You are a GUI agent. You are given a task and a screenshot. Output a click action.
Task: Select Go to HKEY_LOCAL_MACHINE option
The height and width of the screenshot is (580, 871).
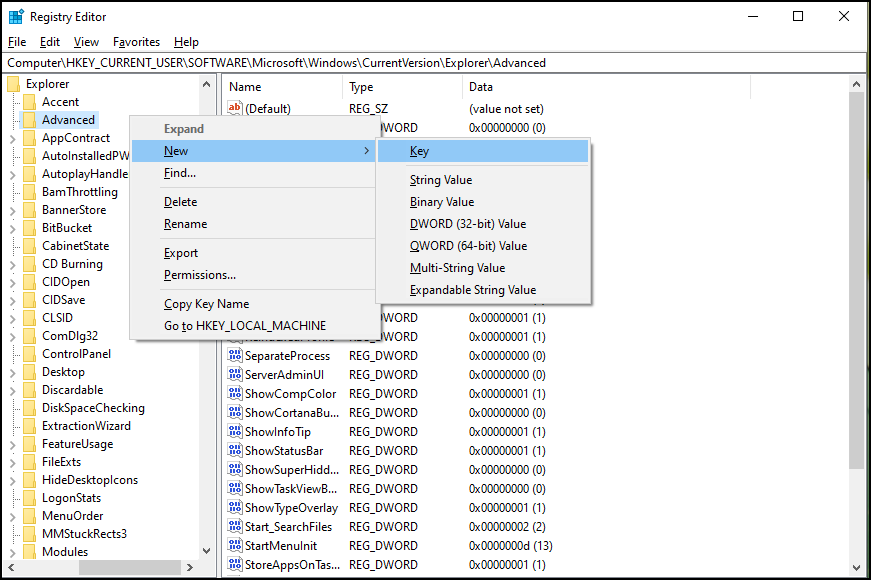pos(253,326)
